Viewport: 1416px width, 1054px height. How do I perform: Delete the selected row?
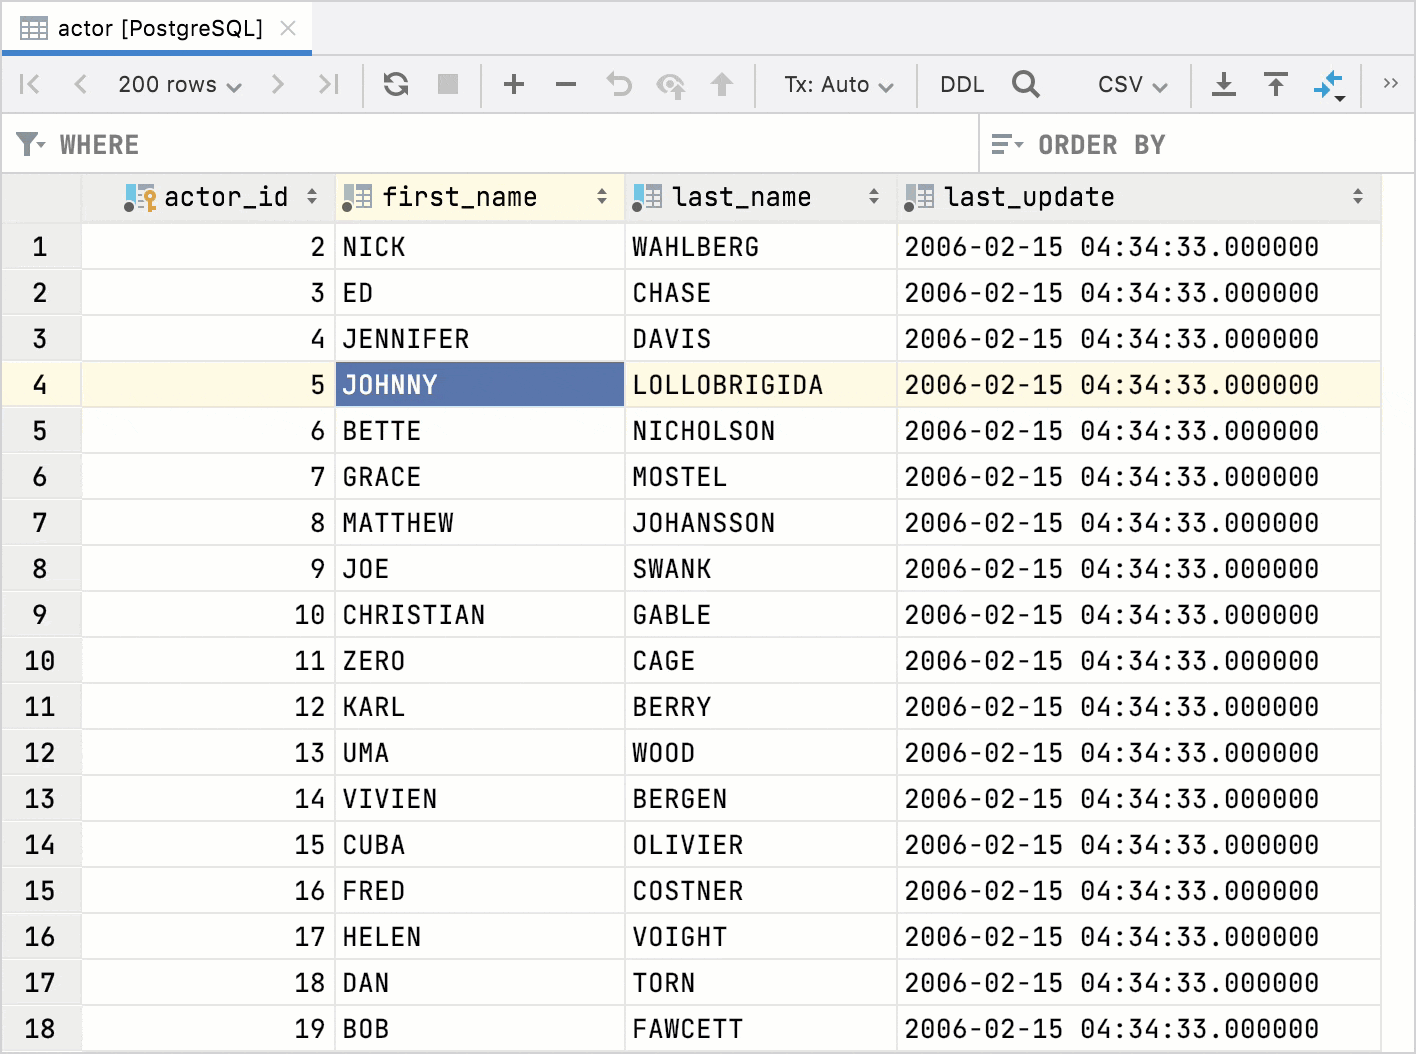tap(566, 84)
